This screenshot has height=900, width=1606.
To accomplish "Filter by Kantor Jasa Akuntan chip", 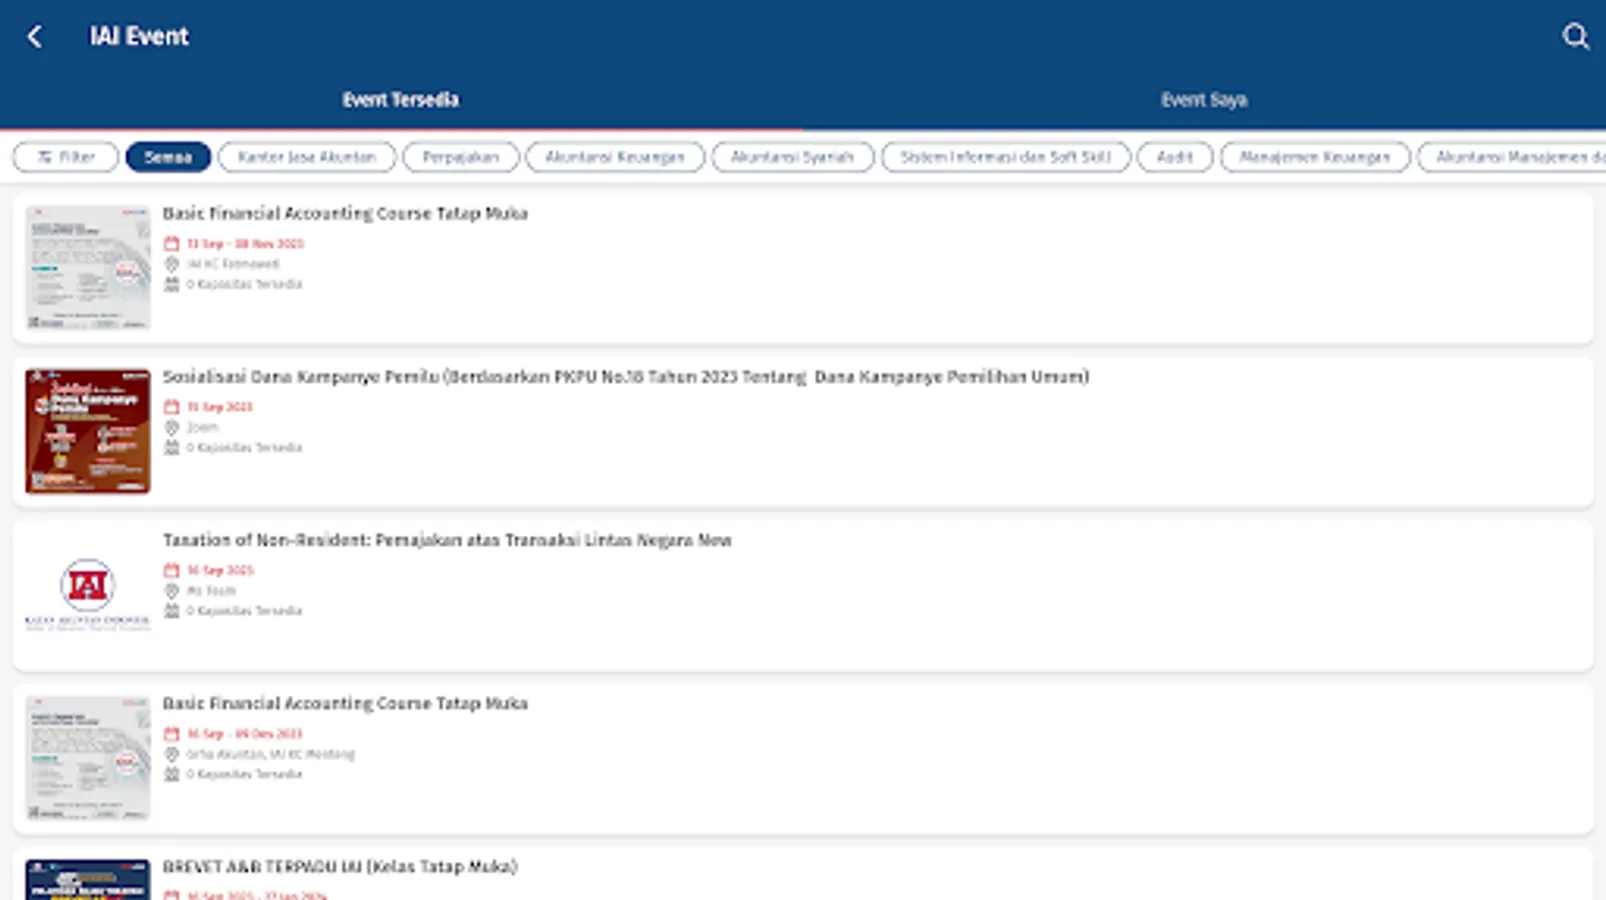I will coord(307,157).
